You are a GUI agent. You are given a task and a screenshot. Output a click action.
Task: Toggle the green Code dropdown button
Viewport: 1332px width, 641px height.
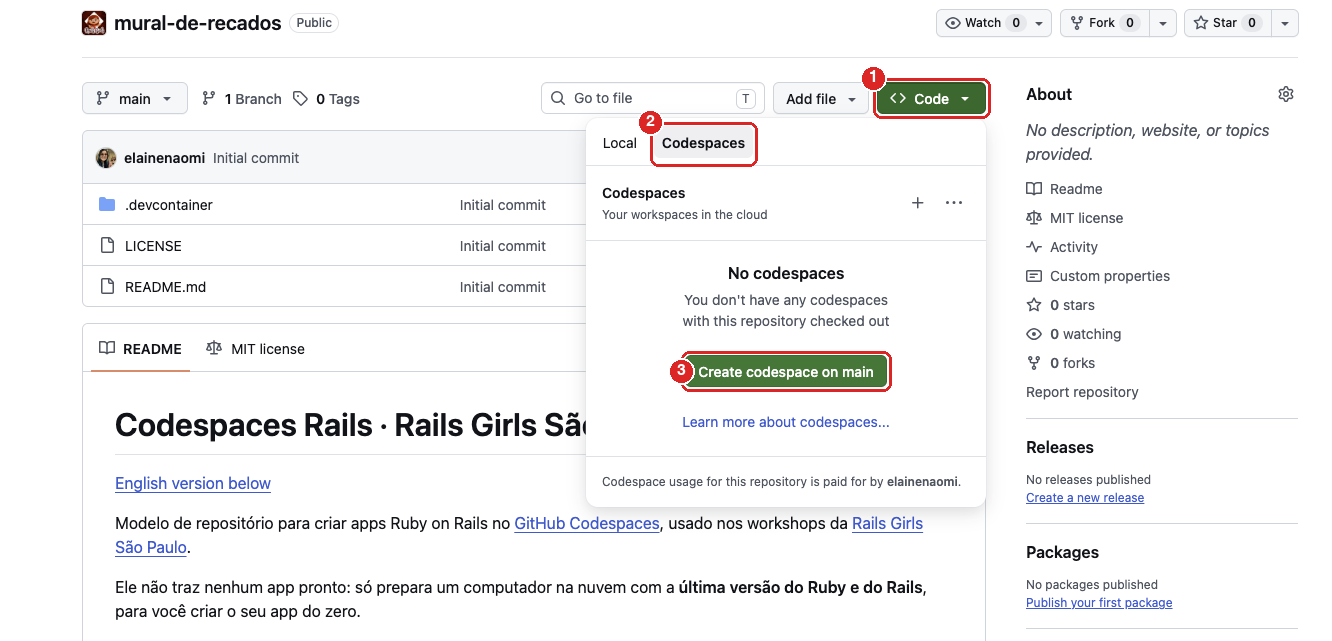pos(931,99)
